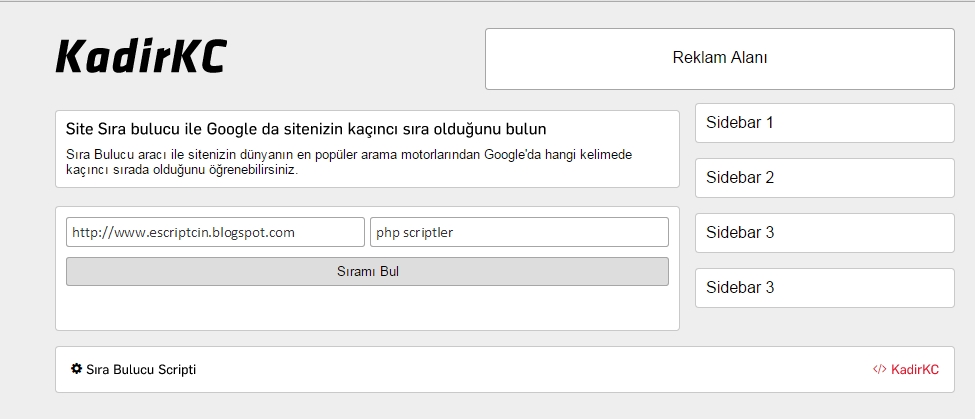Click the upper Sidebar 3 box

[824, 233]
